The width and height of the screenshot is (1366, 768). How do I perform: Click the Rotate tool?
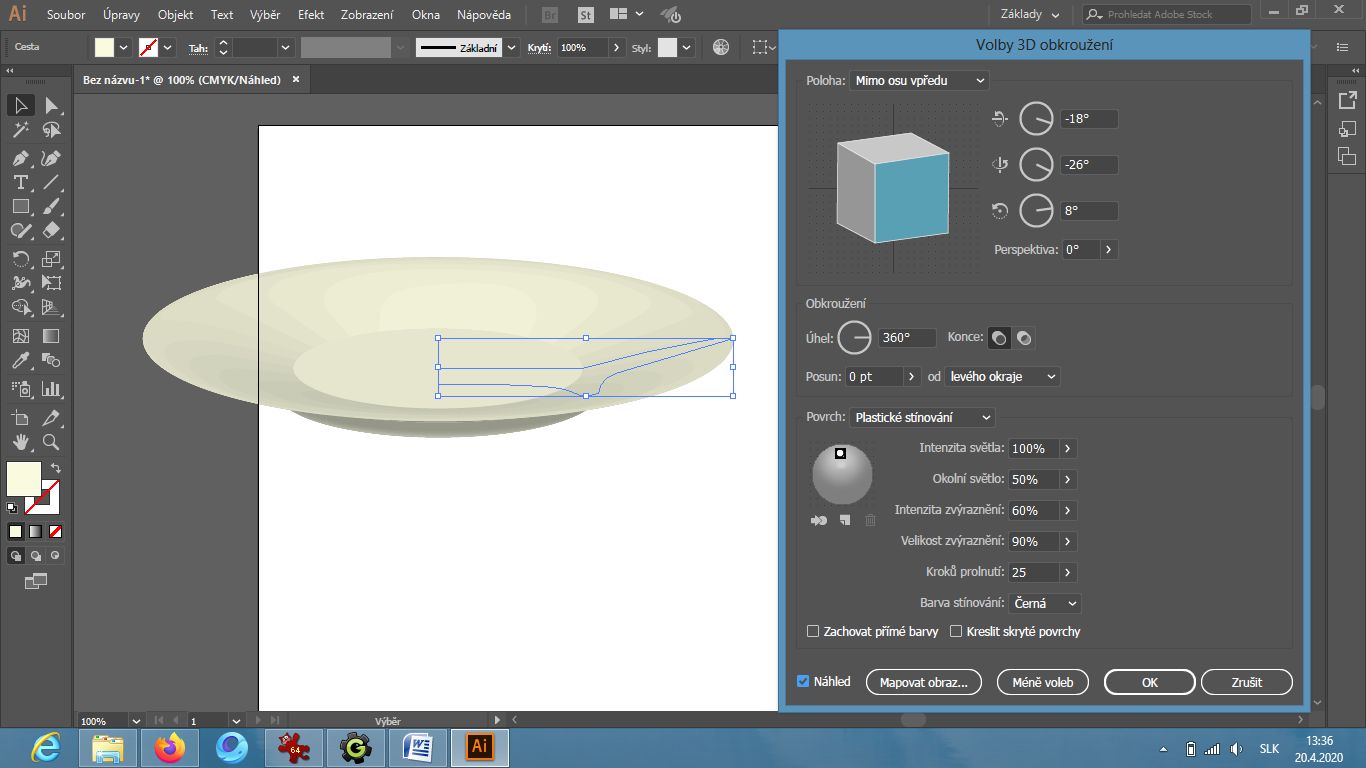[x=20, y=258]
